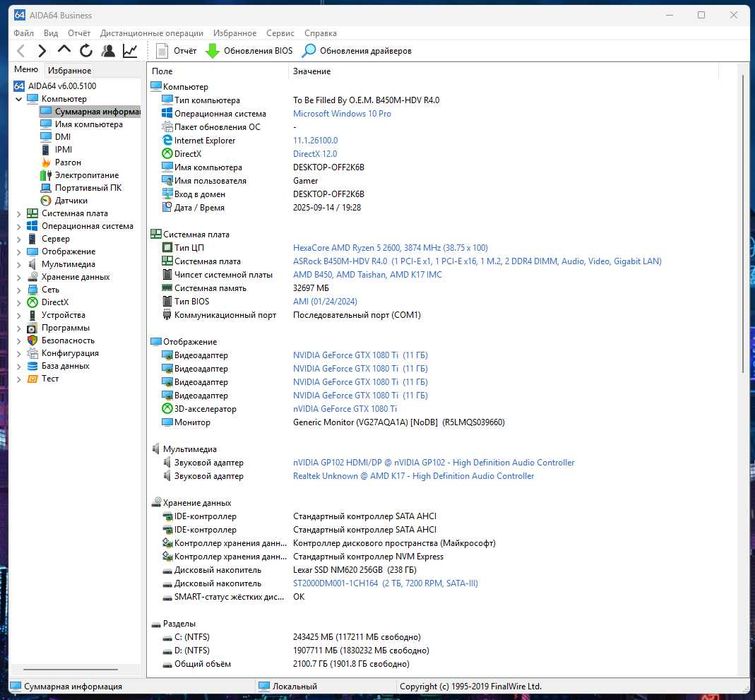Select the 3D-акселератор row icon
Image resolution: width=755 pixels, height=700 pixels.
(x=167, y=409)
